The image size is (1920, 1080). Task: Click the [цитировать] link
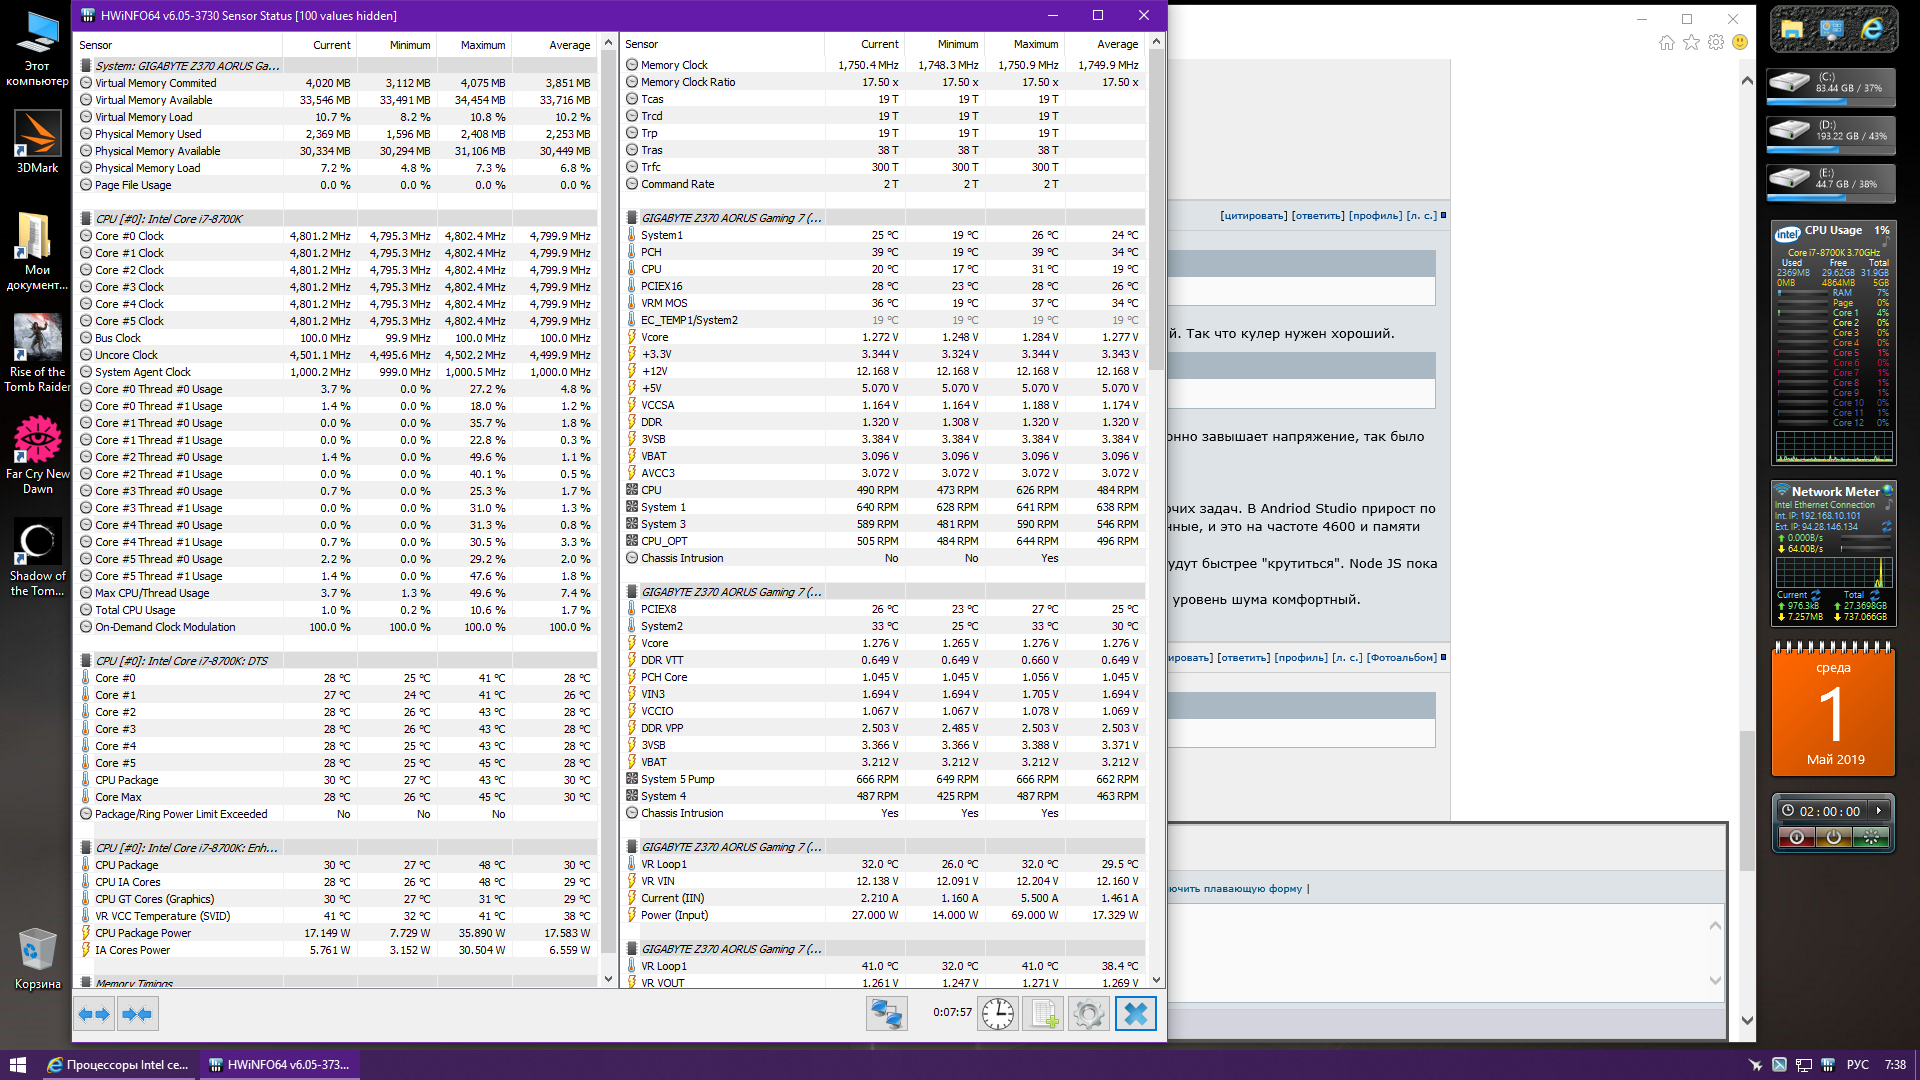tap(1252, 216)
